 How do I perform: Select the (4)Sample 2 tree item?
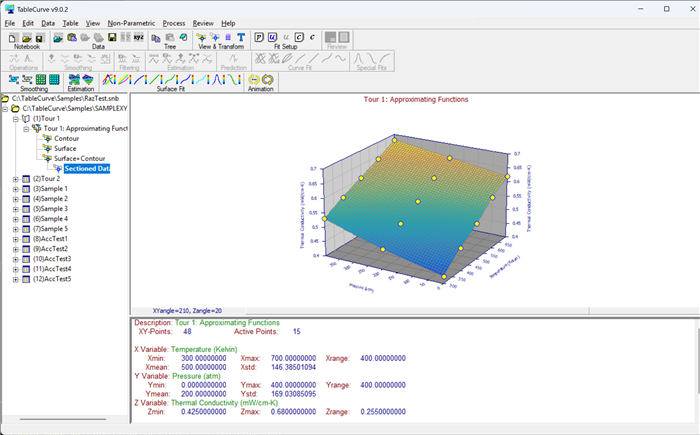(50, 199)
